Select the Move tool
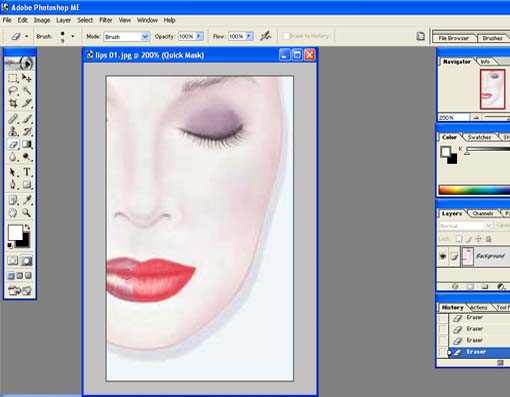 (27, 78)
